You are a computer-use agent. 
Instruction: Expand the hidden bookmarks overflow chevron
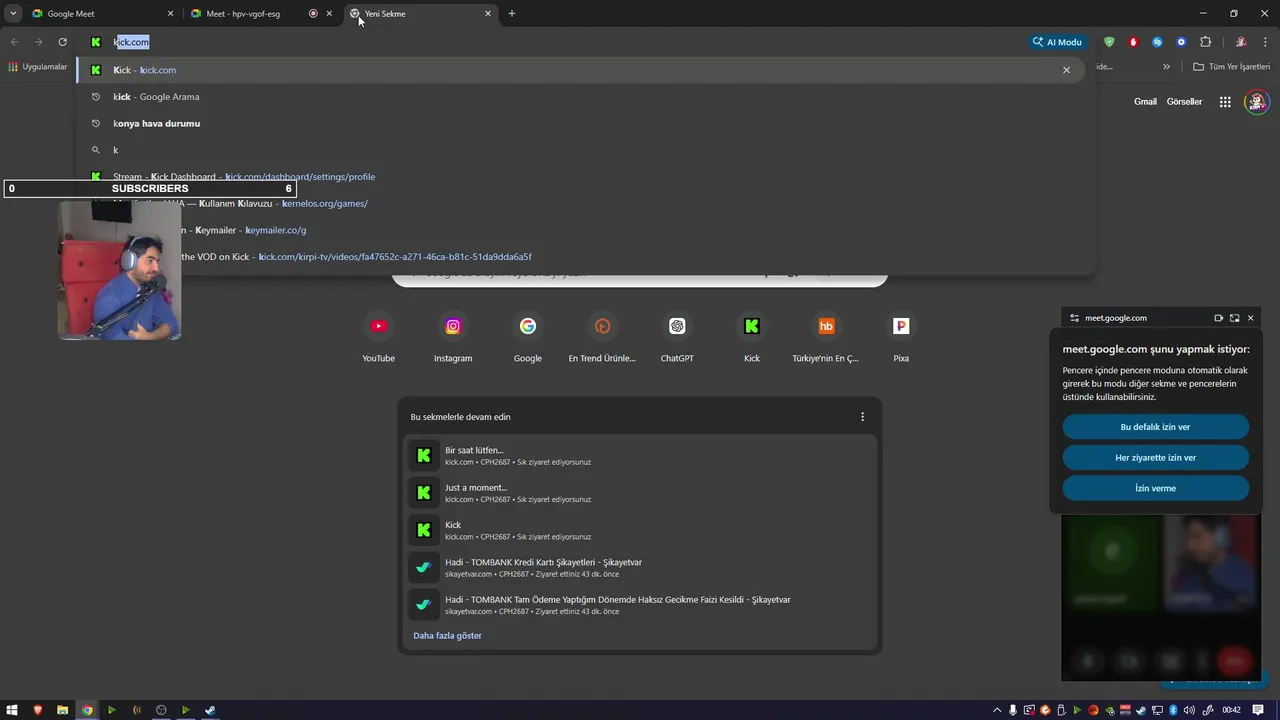coord(1166,67)
